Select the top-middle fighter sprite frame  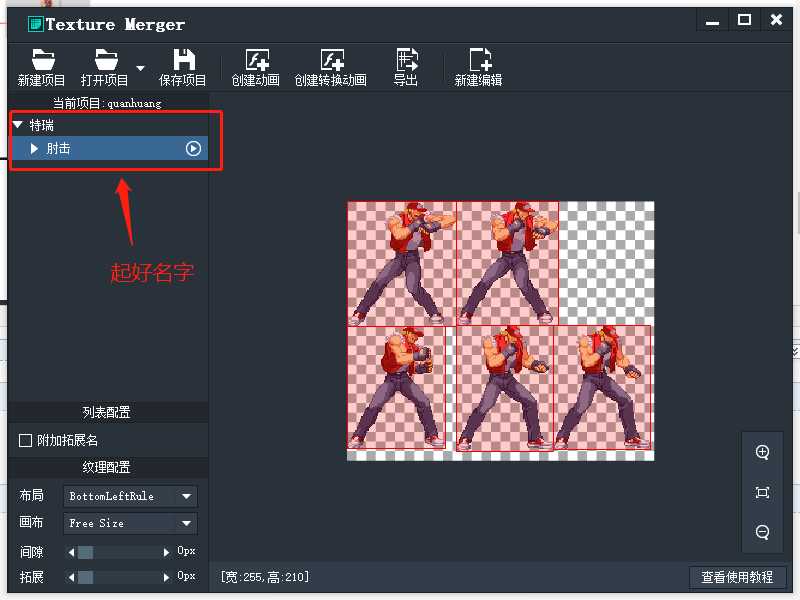pyautogui.click(x=508, y=263)
